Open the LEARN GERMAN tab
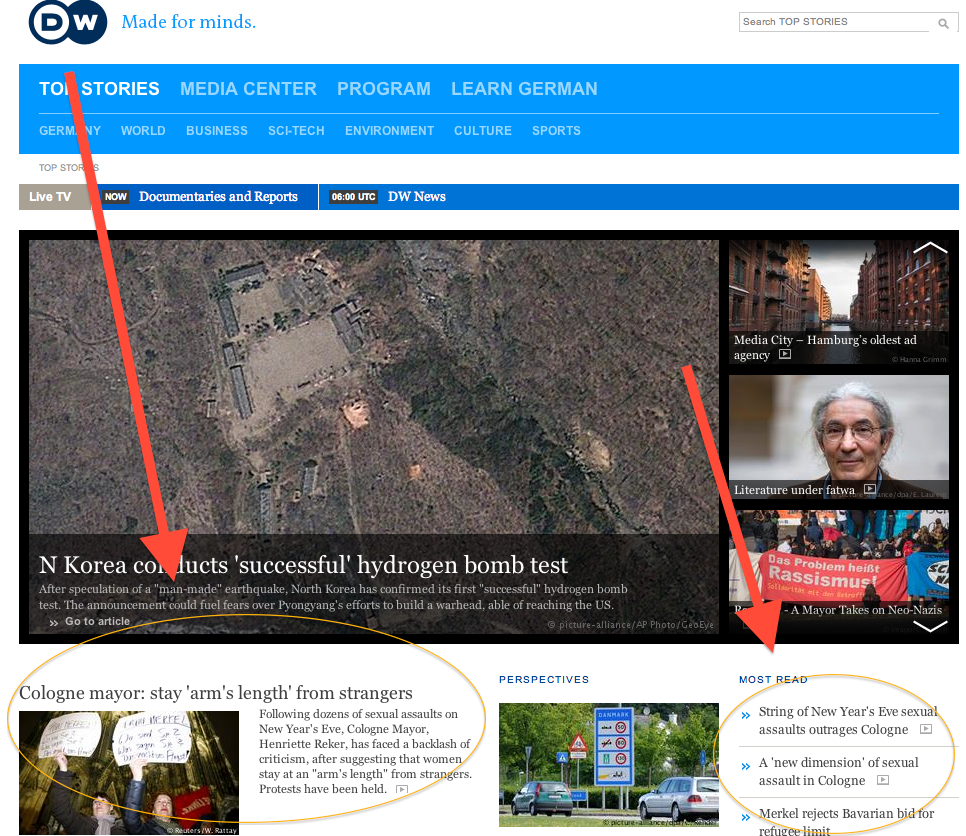Image resolution: width=966 pixels, height=836 pixels. coord(524,89)
